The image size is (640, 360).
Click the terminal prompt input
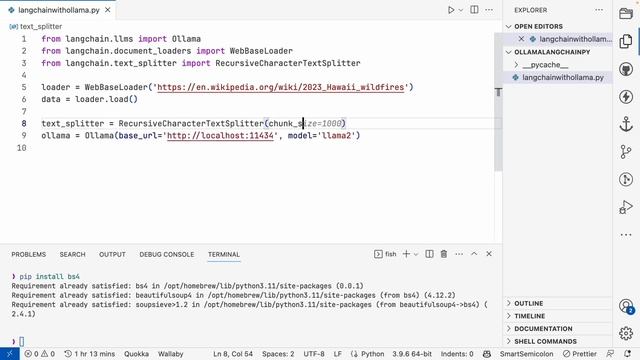22,341
